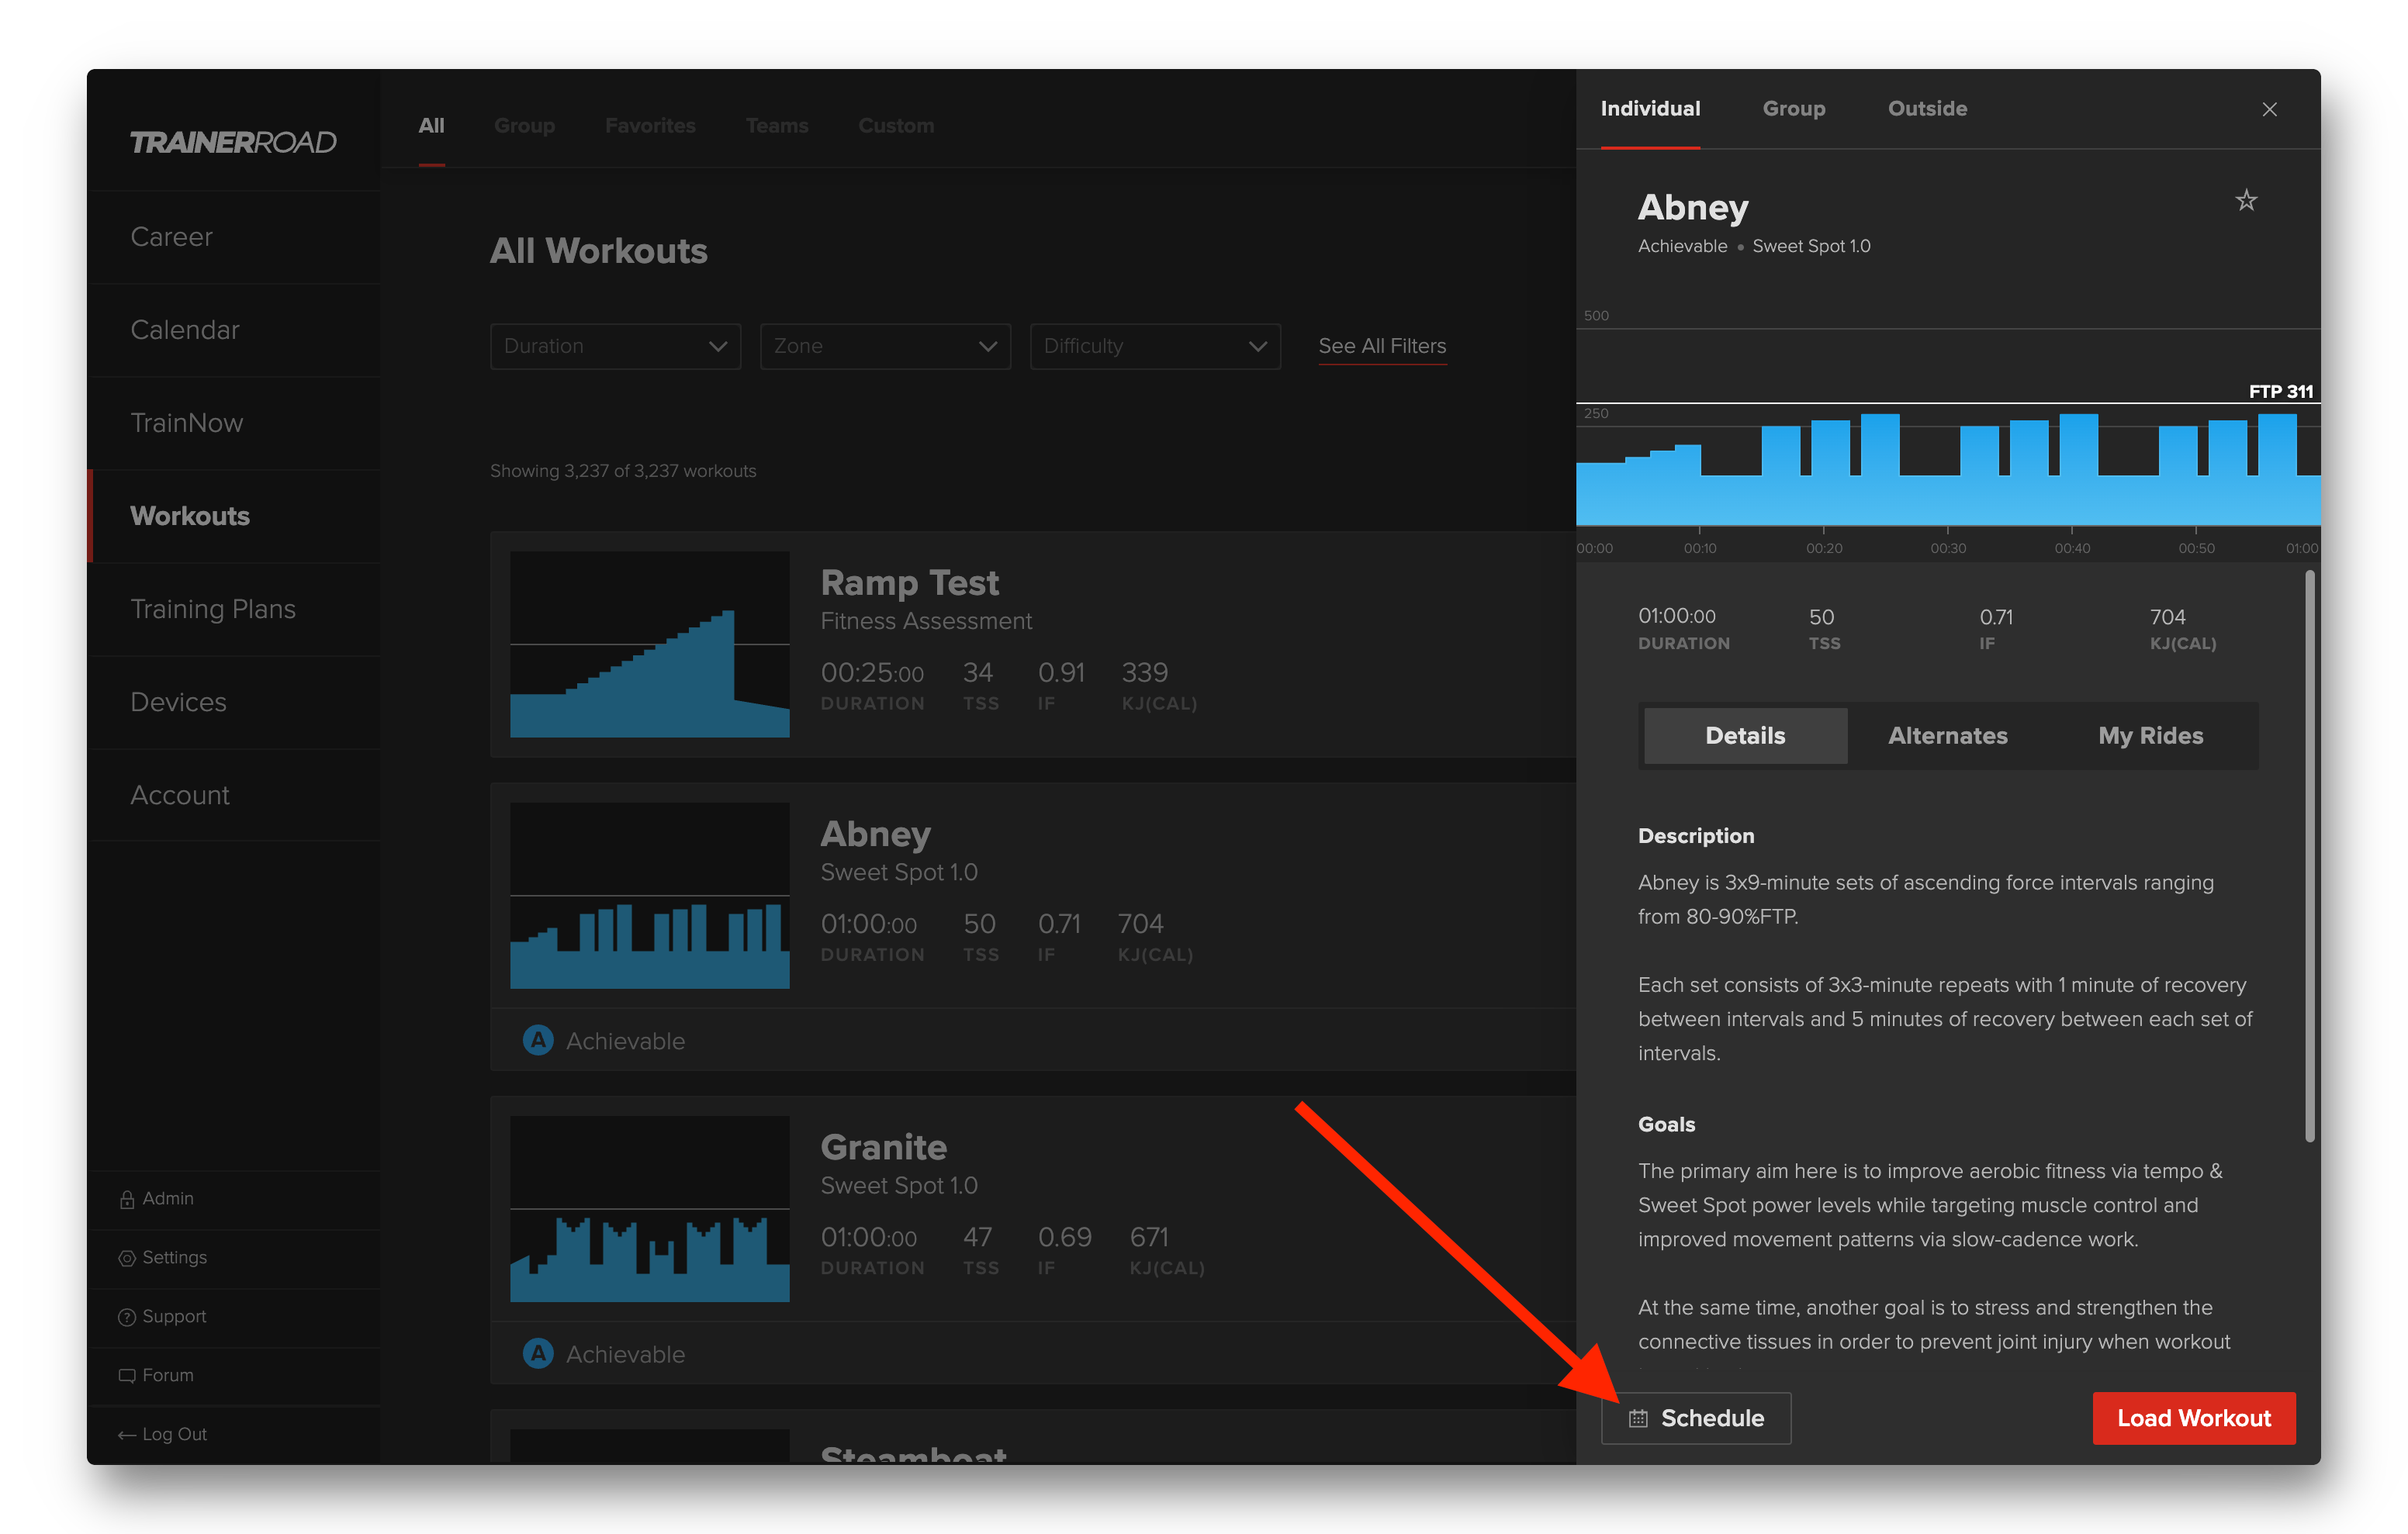This screenshot has width=2408, height=1534.
Task: Click the All Workouts heading
Action: pos(598,251)
